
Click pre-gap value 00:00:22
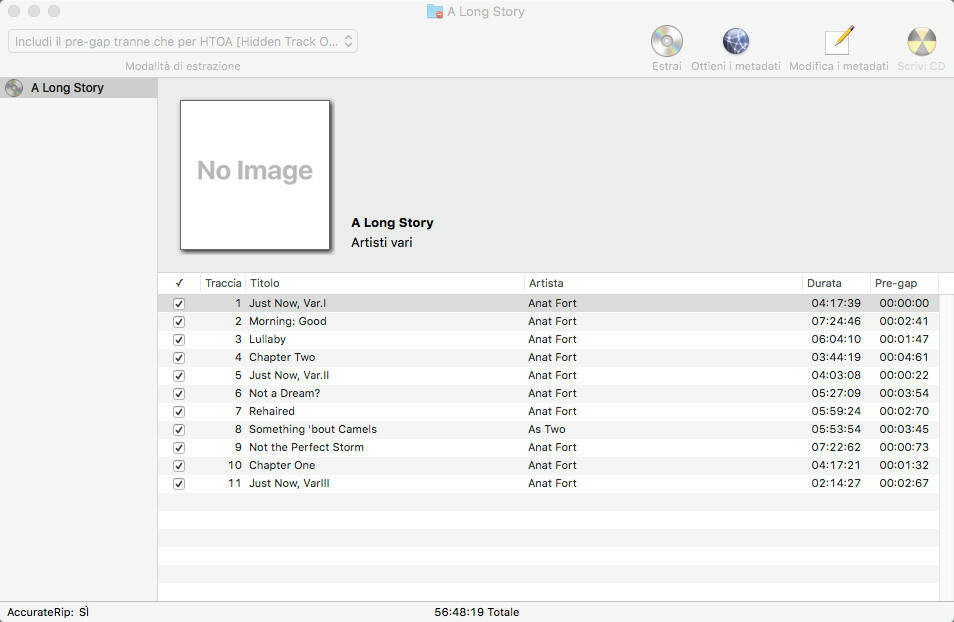coord(904,376)
